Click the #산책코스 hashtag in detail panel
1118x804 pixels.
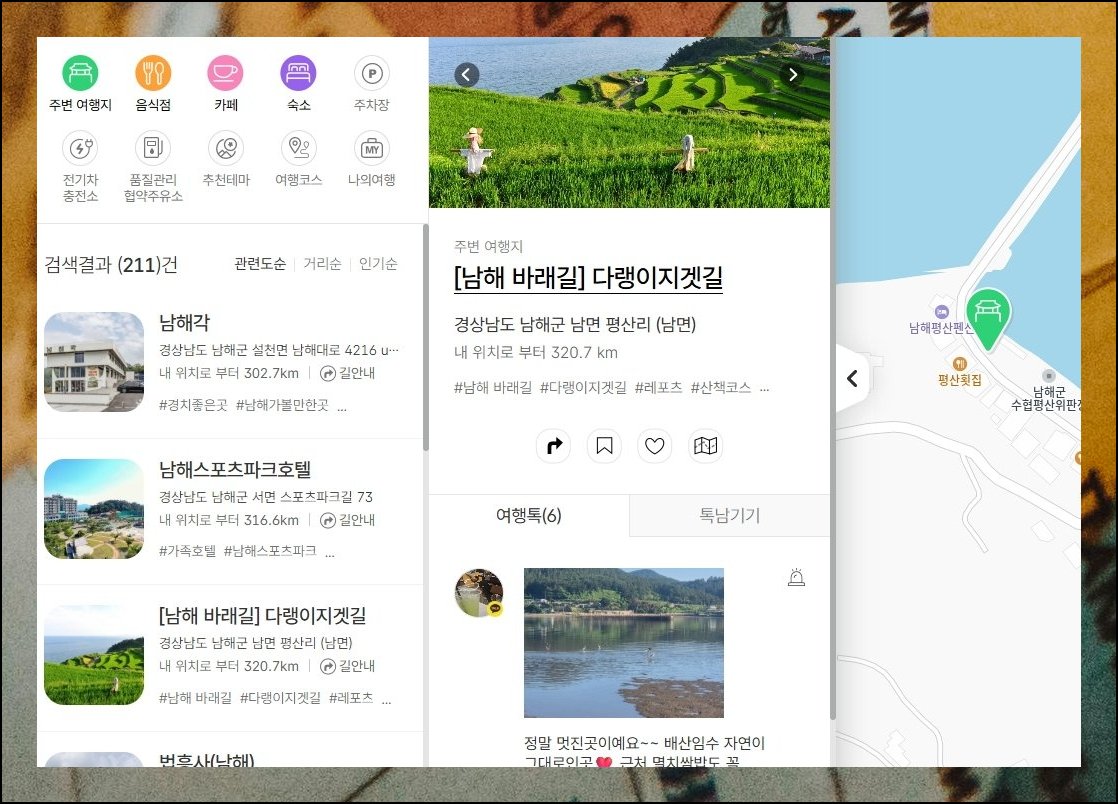click(721, 388)
